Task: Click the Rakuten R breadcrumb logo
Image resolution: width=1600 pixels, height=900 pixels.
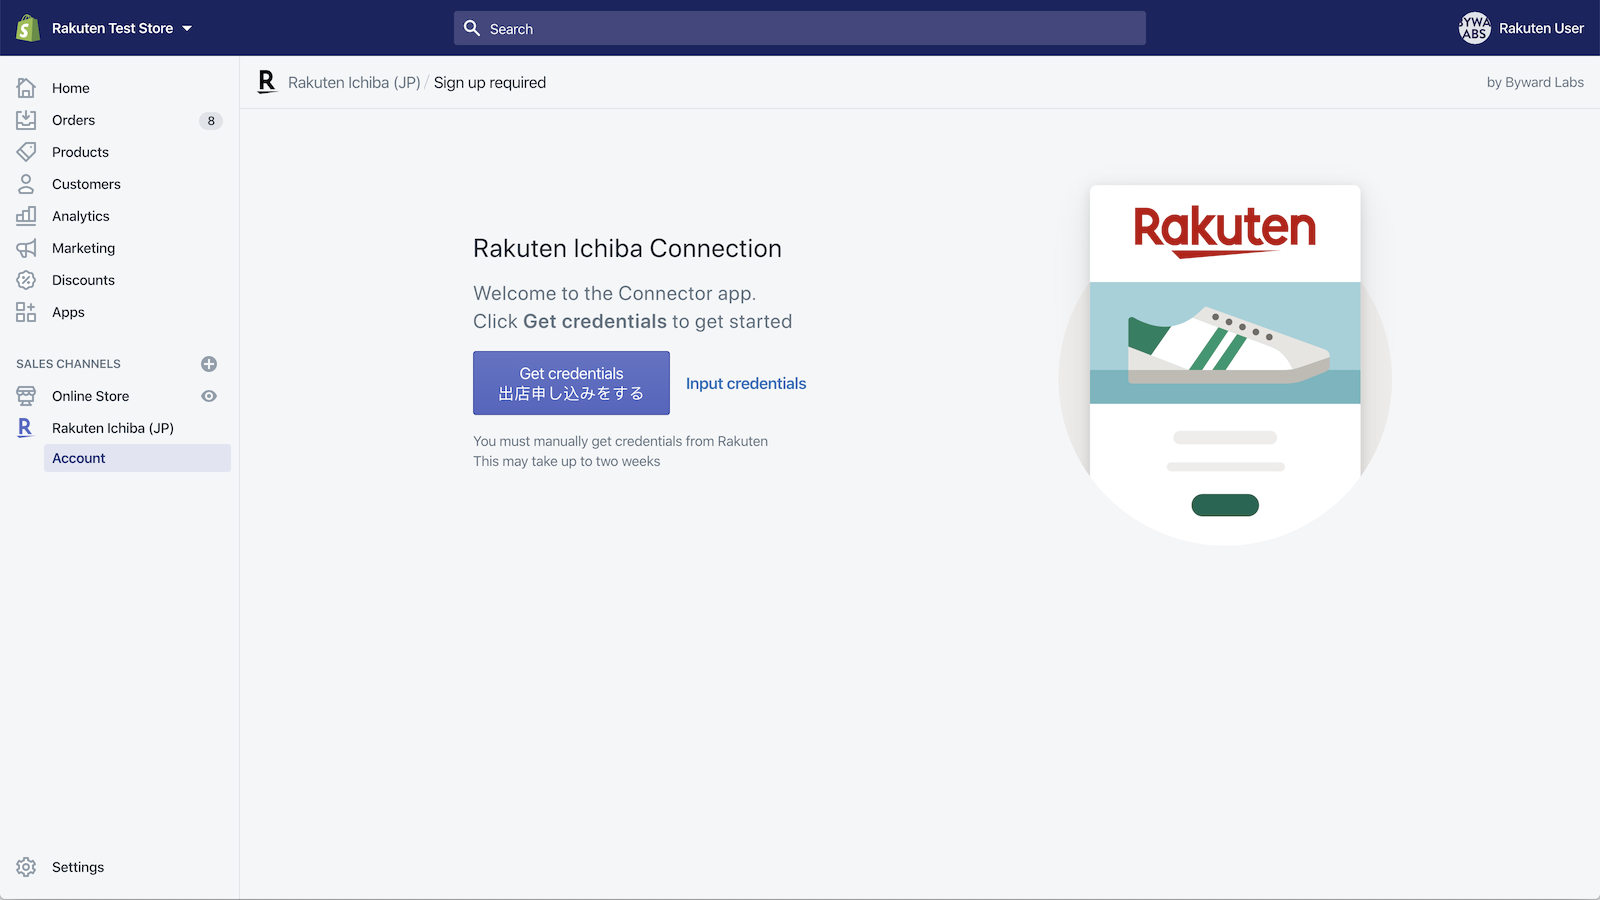Action: click(266, 82)
